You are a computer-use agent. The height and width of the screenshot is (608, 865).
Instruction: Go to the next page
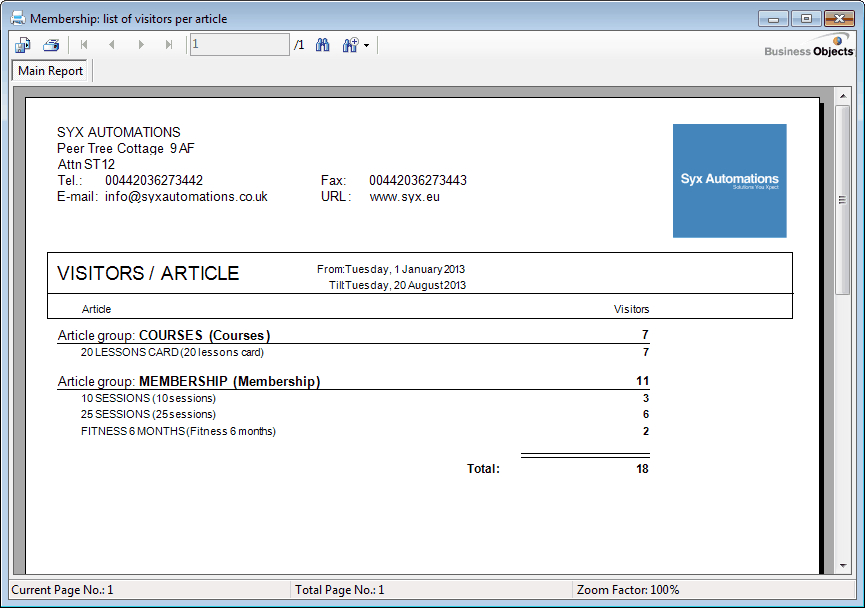[x=141, y=45]
